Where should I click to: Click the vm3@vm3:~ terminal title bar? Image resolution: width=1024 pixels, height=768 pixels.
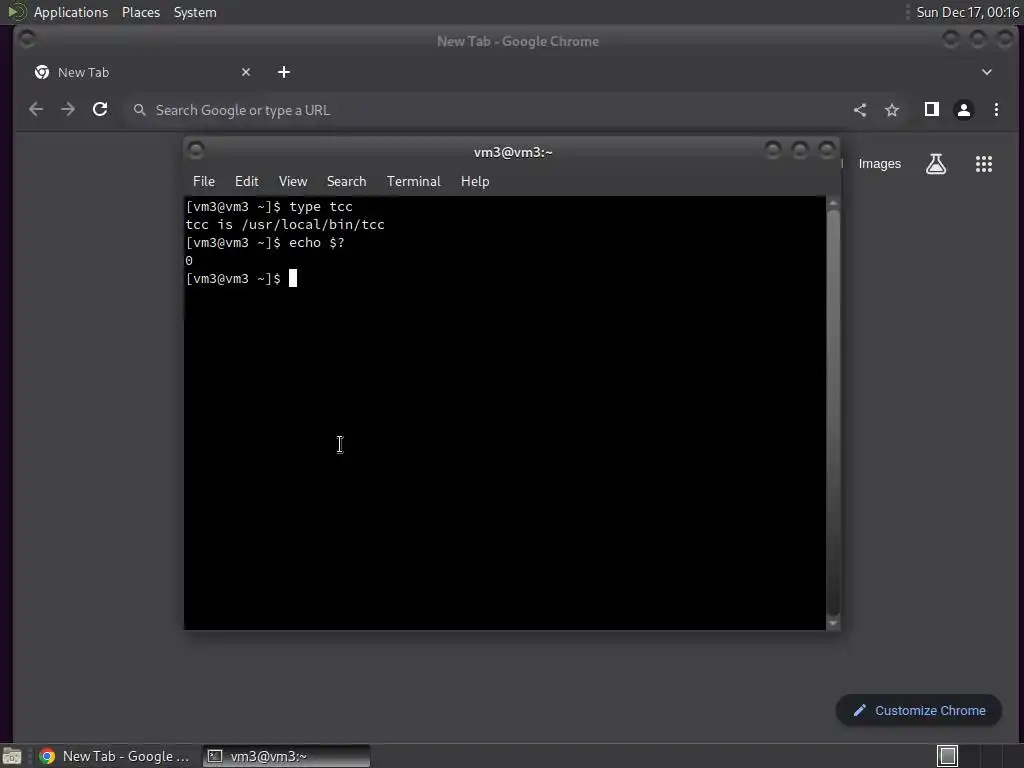[x=513, y=152]
